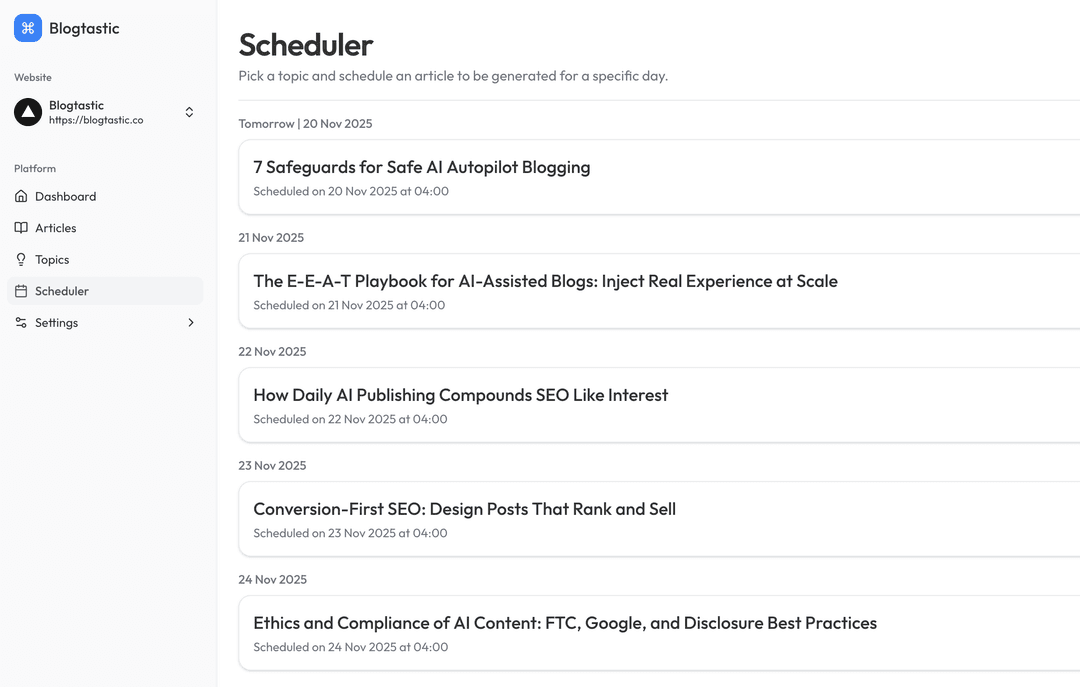This screenshot has width=1080, height=687.
Task: Select the Dashboard home icon
Action: pyautogui.click(x=21, y=196)
